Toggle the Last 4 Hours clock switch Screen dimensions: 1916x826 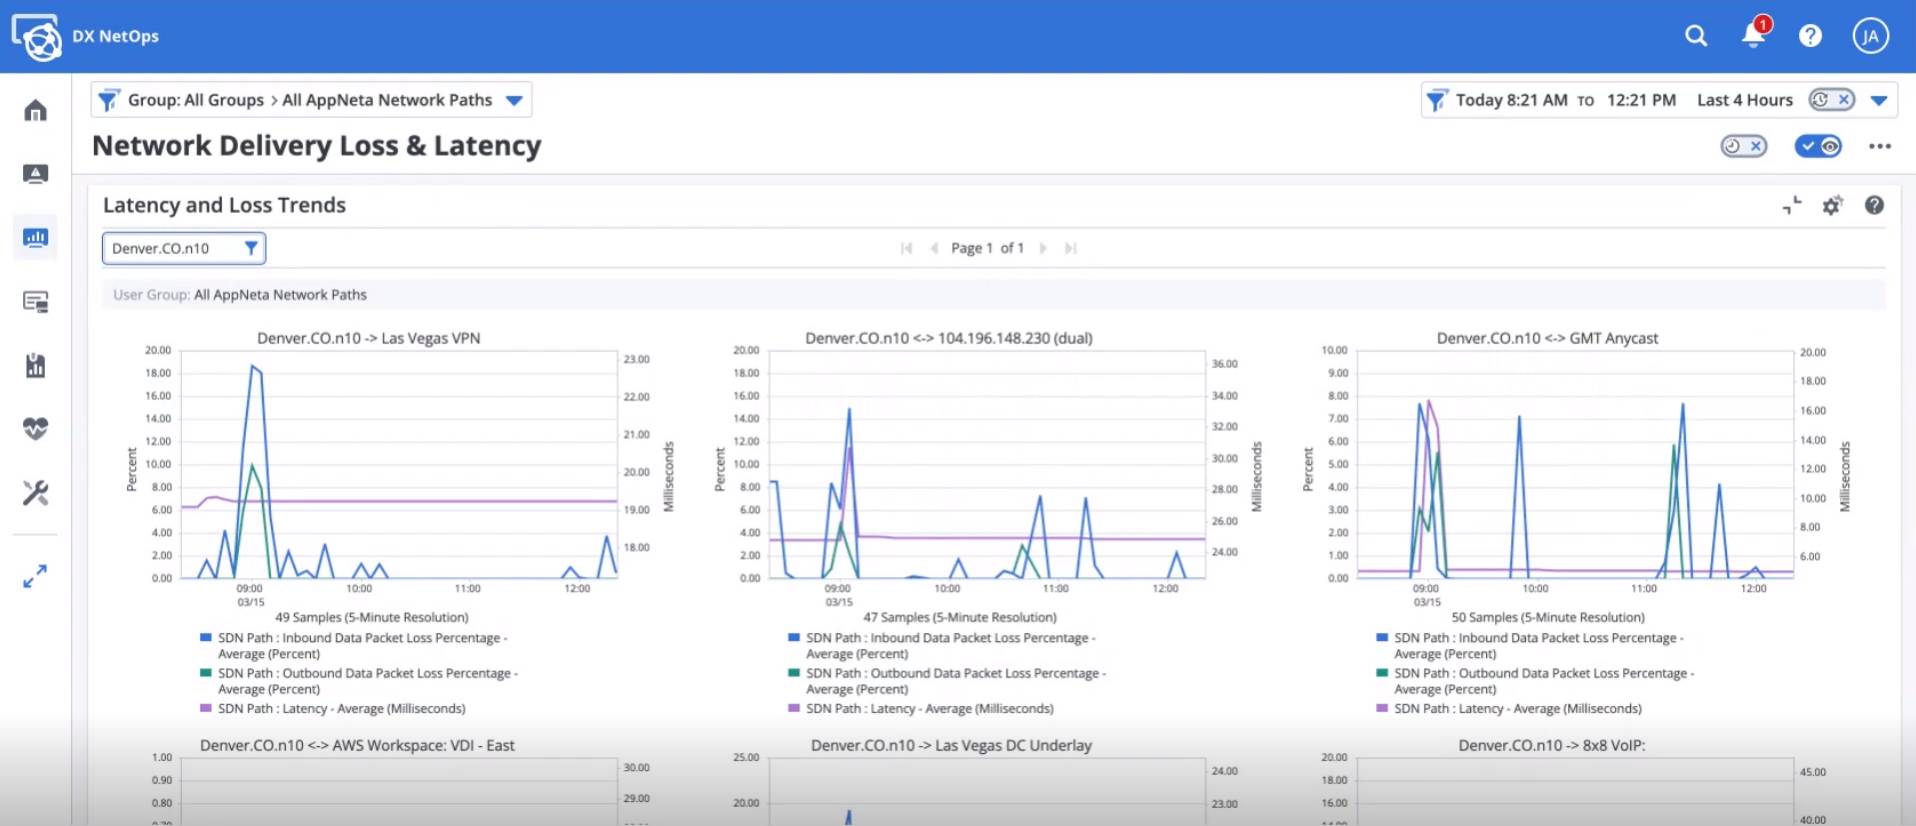(1831, 100)
